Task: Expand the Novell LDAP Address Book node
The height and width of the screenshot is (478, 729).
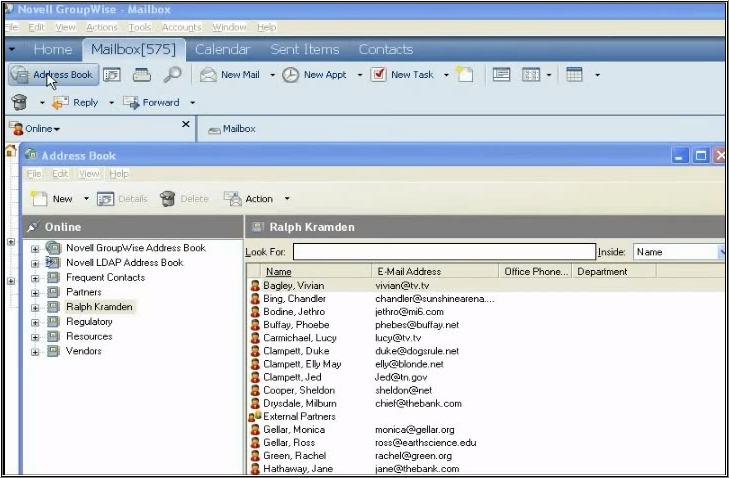Action: 35,264
